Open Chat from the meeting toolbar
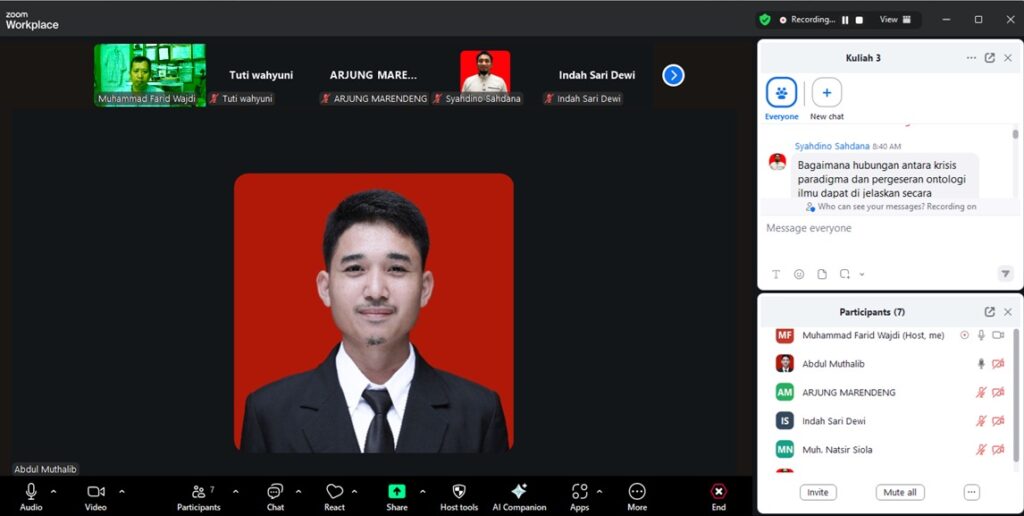Image resolution: width=1024 pixels, height=516 pixels. (275, 497)
